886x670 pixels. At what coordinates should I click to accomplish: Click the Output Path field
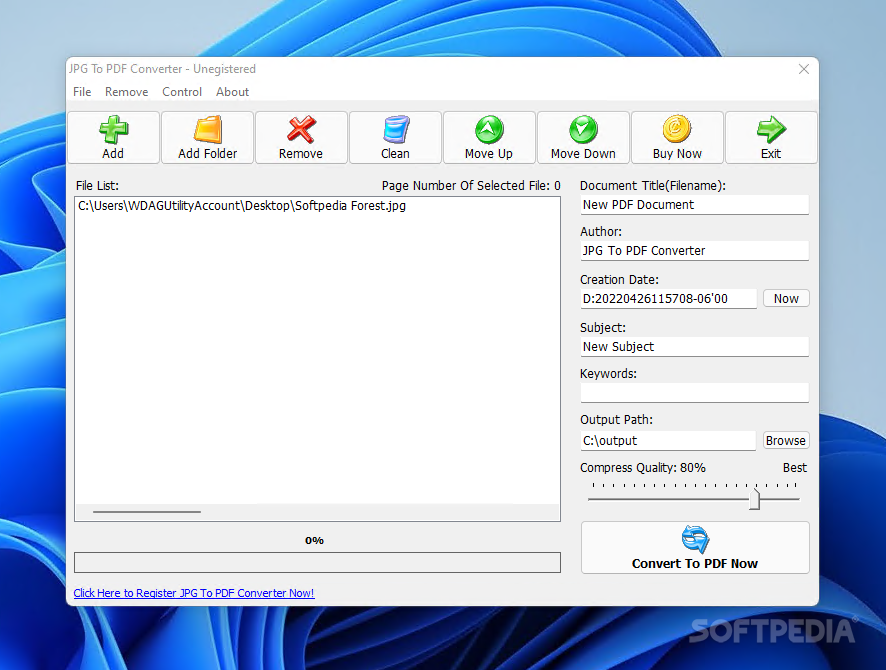[668, 441]
